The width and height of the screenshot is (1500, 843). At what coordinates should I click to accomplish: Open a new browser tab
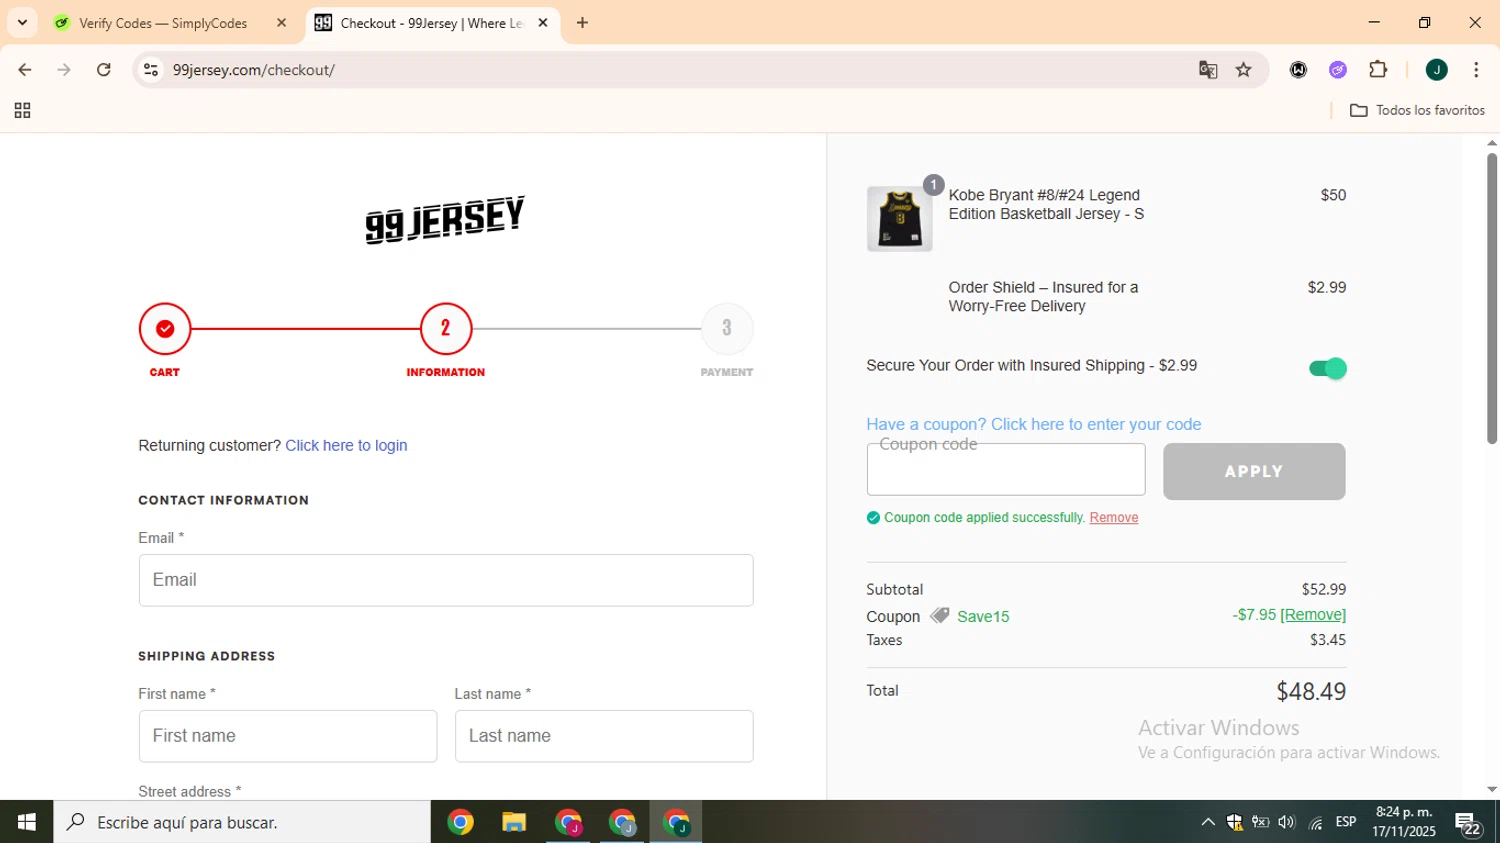click(x=583, y=23)
